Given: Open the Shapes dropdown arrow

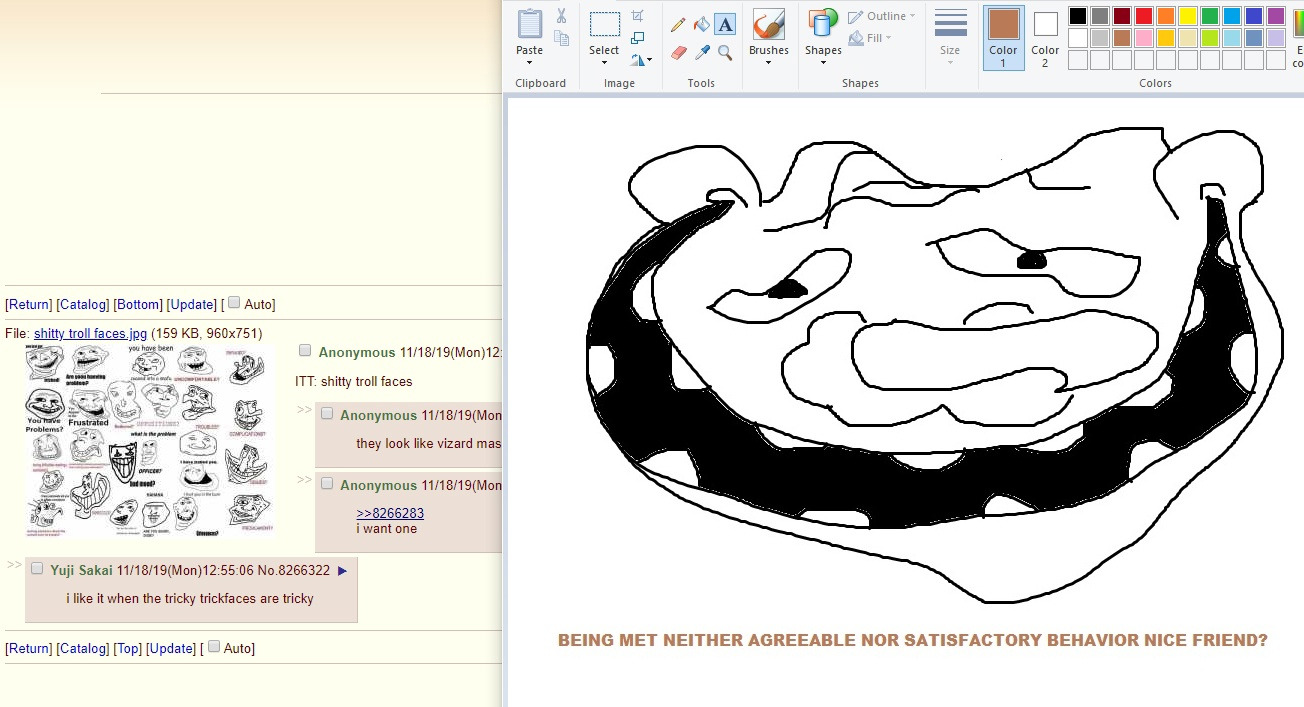Looking at the screenshot, I should click(x=823, y=64).
